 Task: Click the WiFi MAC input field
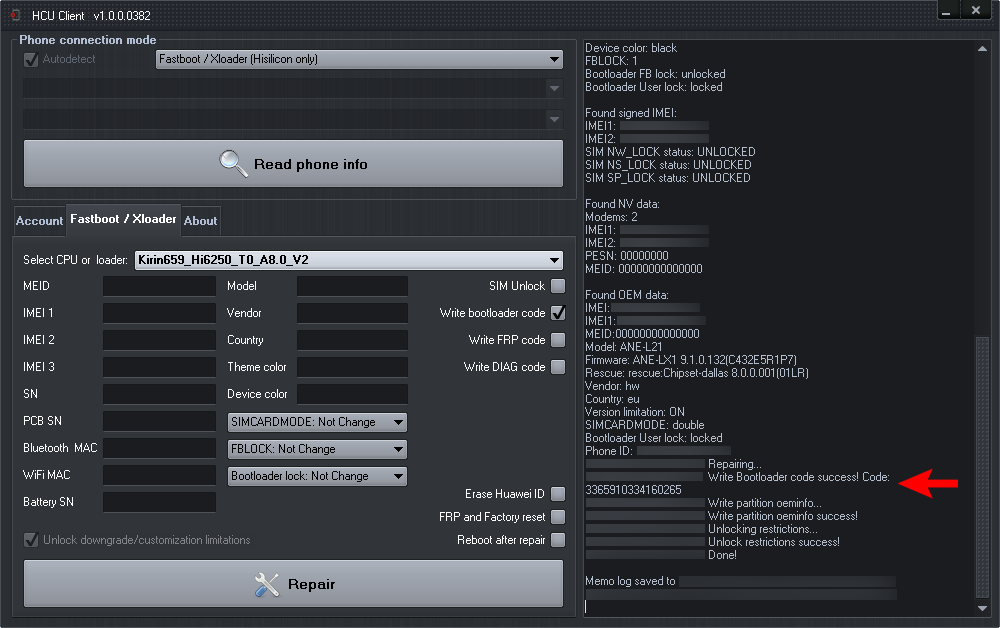[159, 475]
